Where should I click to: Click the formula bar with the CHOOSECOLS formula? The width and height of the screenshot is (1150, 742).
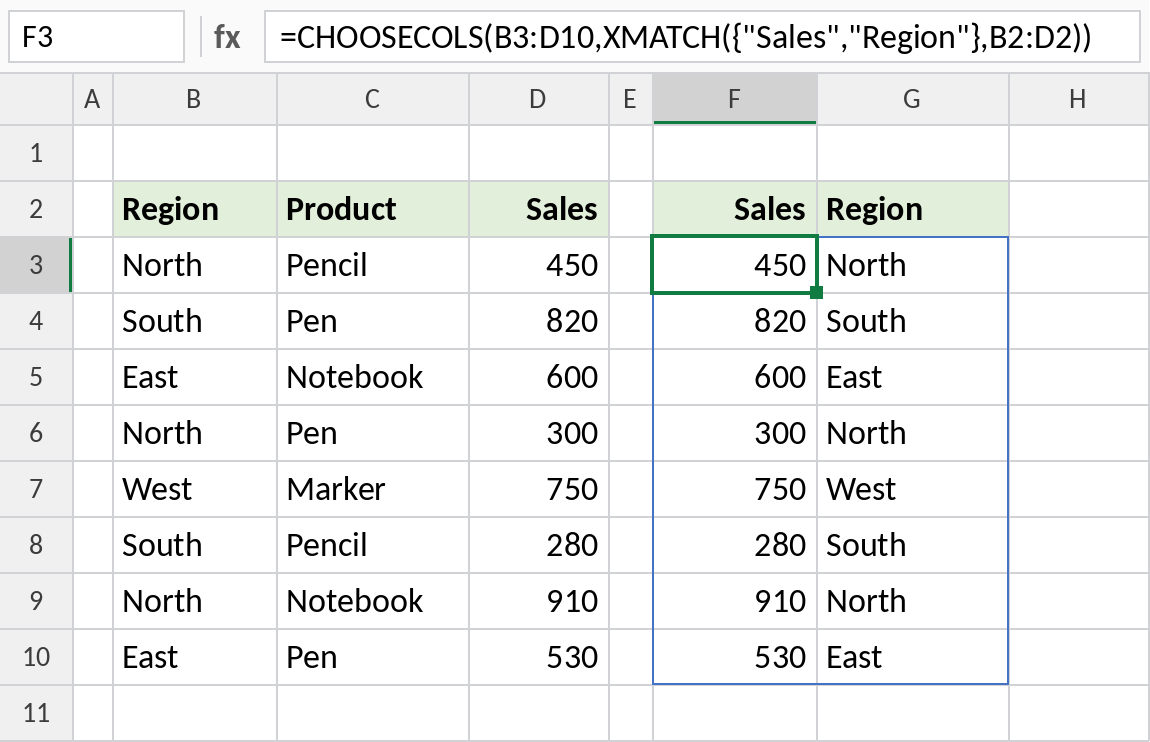(702, 37)
